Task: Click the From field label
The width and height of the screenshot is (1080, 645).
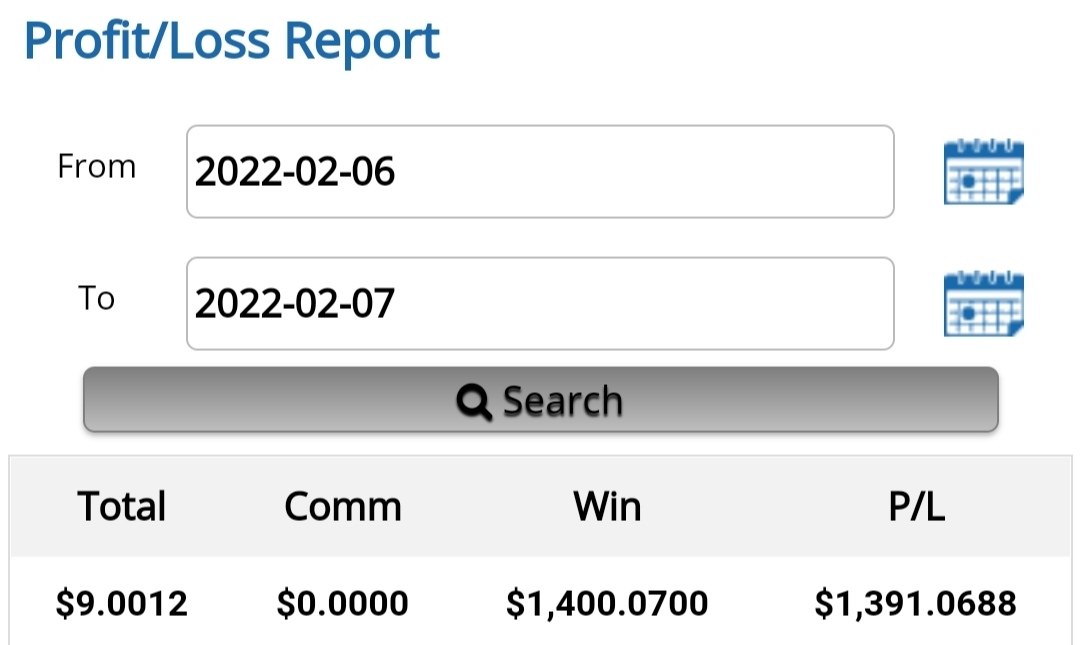Action: click(x=96, y=166)
